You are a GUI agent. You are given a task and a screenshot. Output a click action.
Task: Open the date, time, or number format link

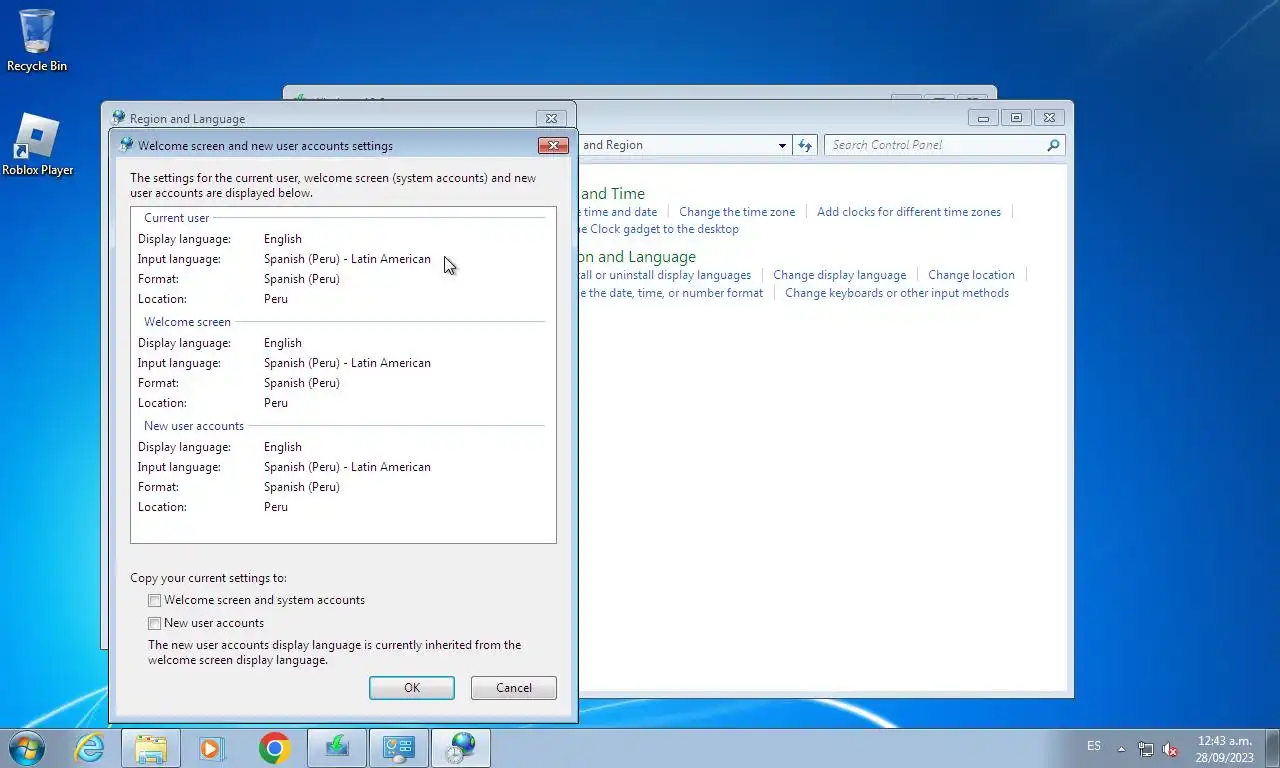coord(671,293)
